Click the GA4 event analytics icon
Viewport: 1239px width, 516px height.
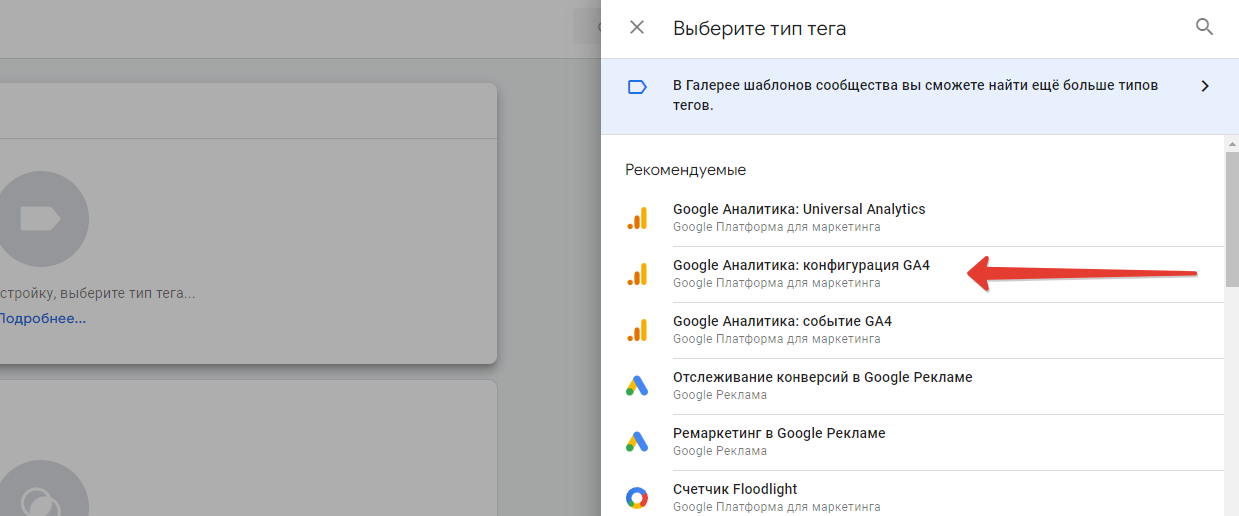[637, 330]
